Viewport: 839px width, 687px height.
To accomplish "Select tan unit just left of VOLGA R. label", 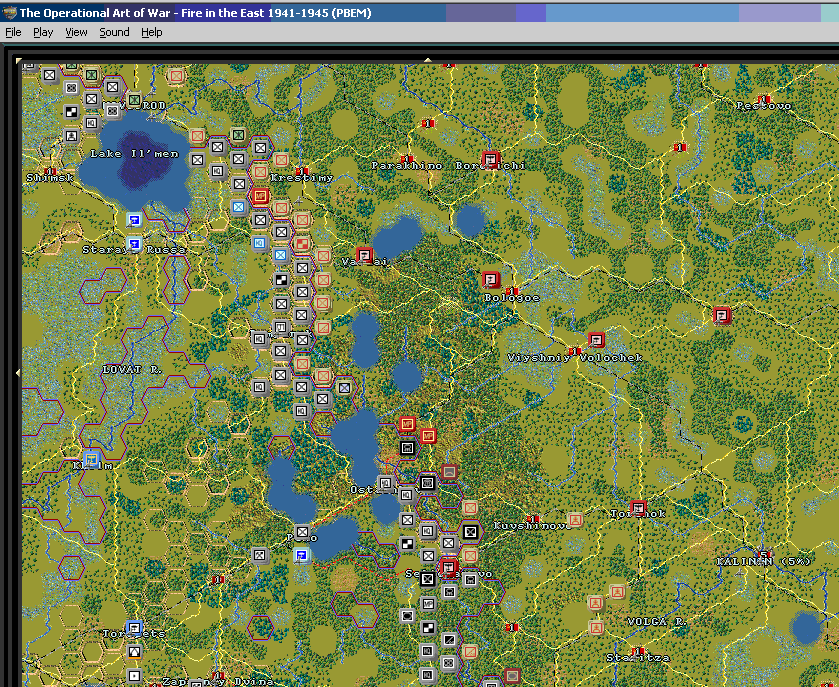I will pyautogui.click(x=596, y=627).
